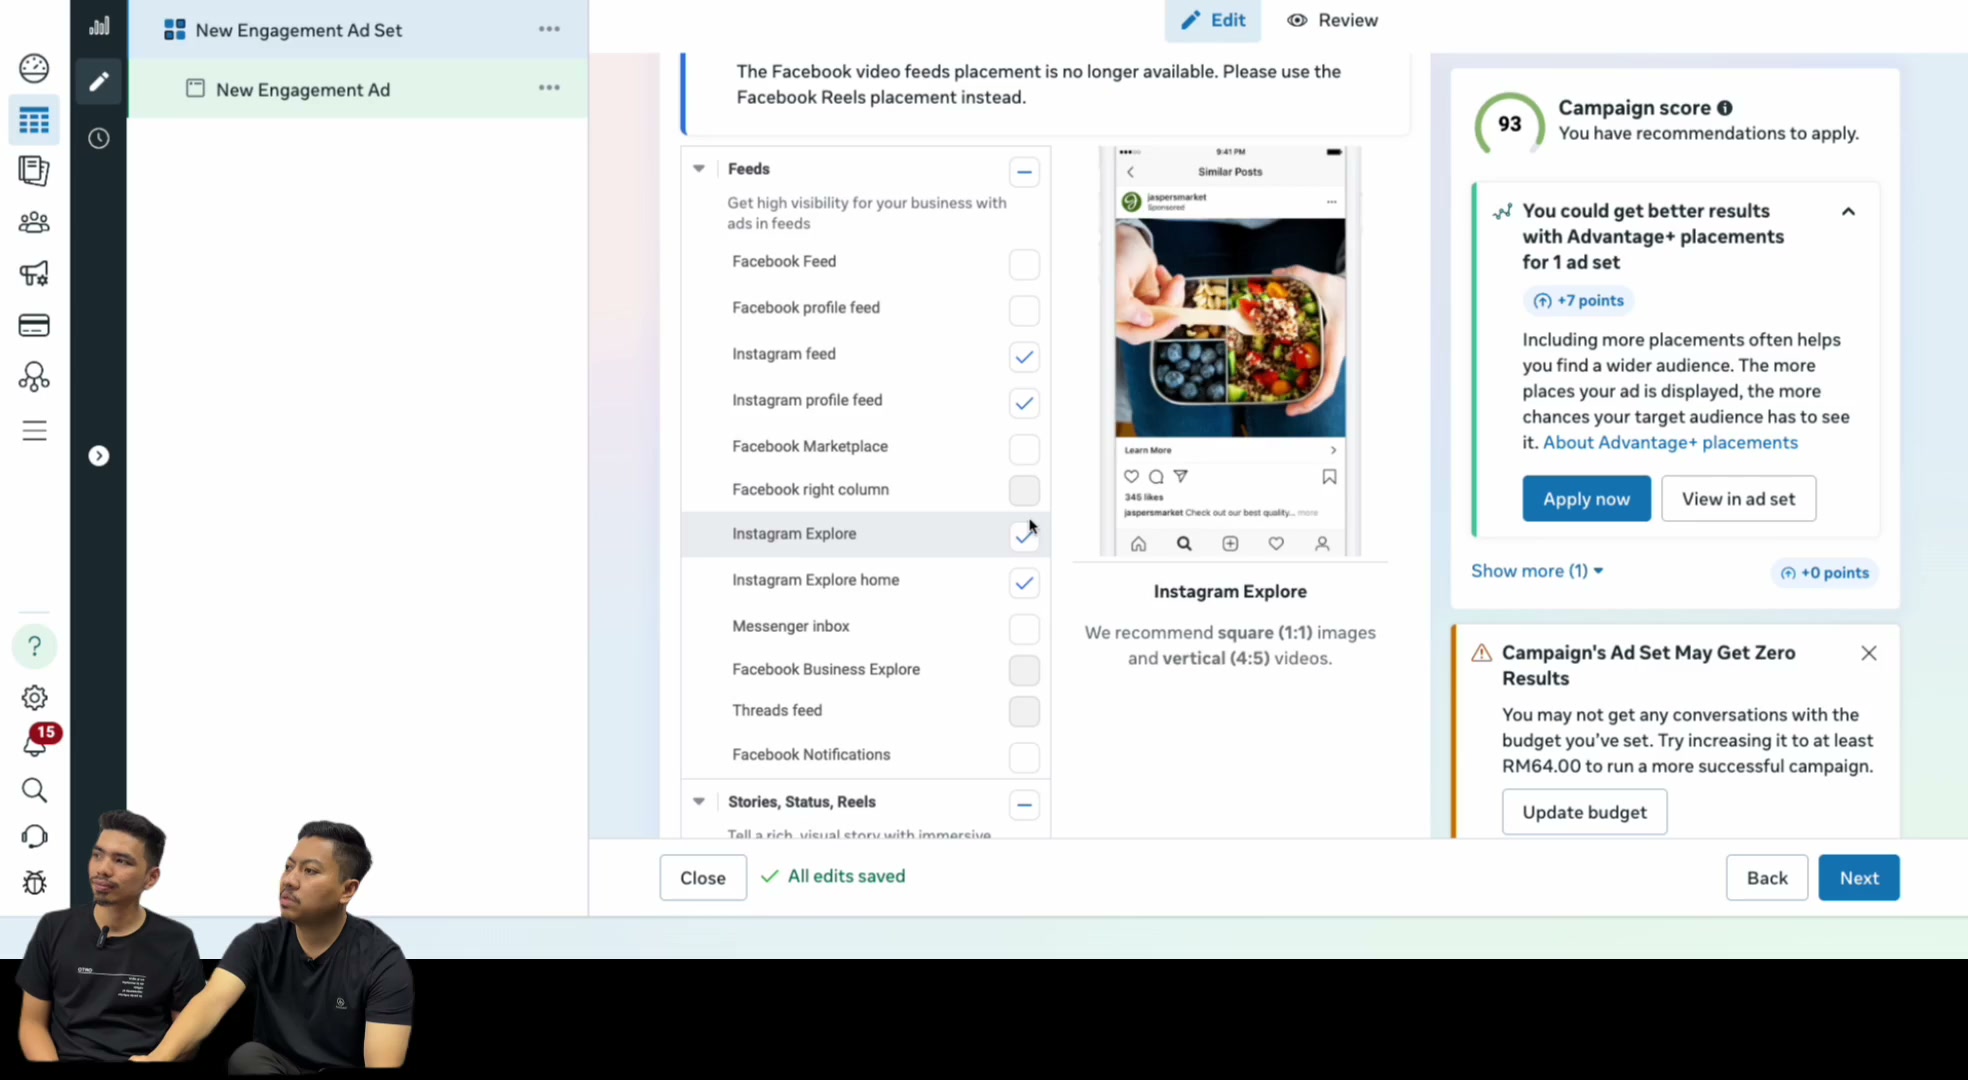Collapse the Advantage+ placements recommendation chevron
The width and height of the screenshot is (1968, 1080).
[1848, 211]
